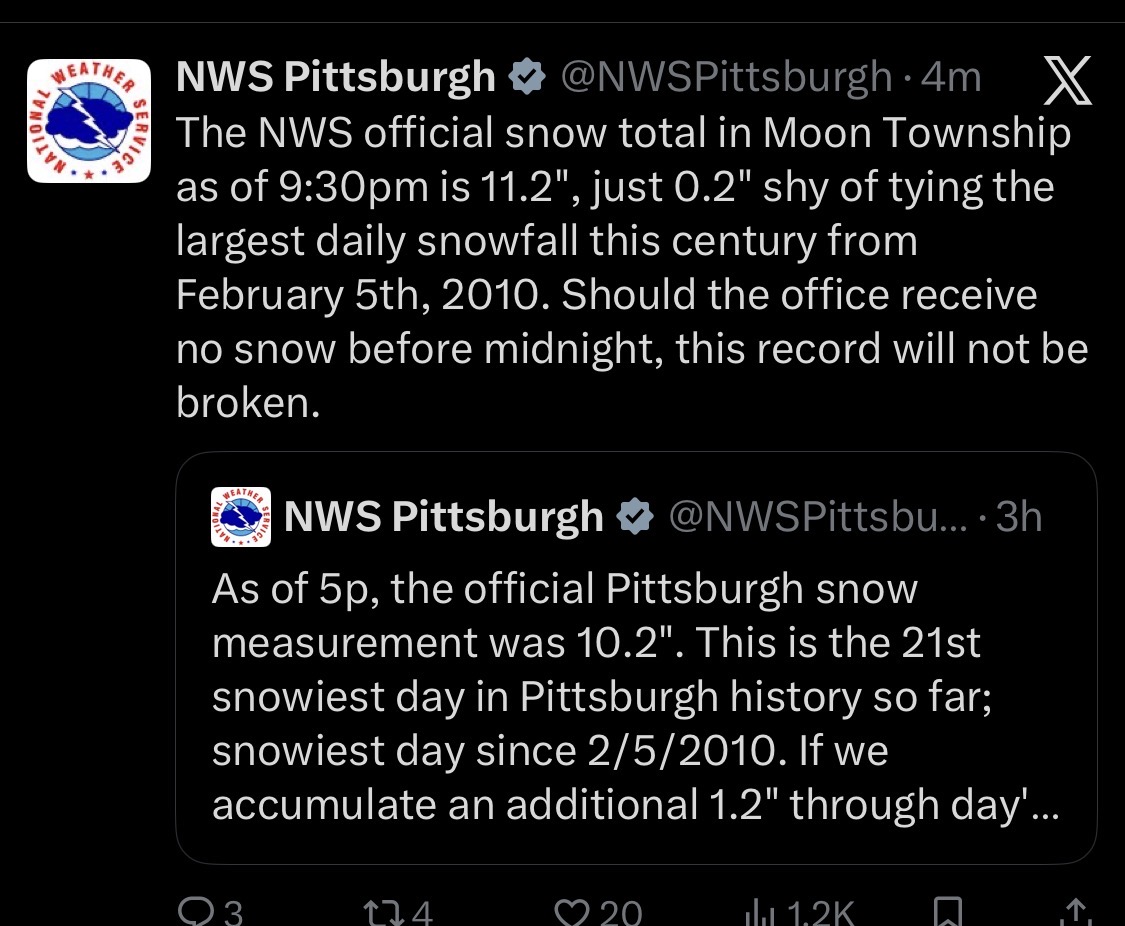Click the @NWSPittsburgh handle in the main tweet
Viewport: 1125px width, 926px height.
click(725, 77)
